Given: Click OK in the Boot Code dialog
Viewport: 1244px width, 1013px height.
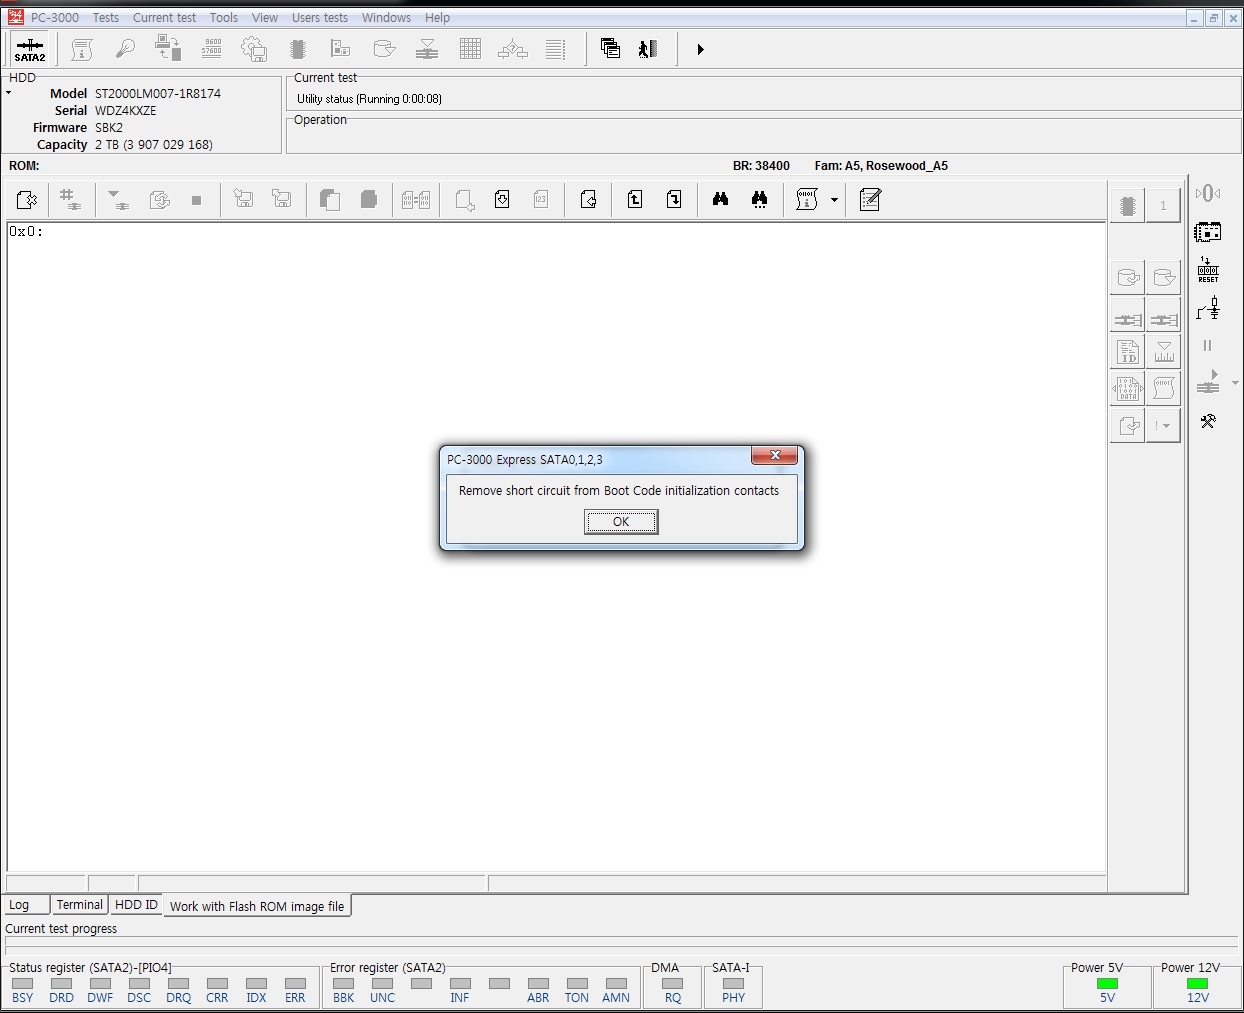Looking at the screenshot, I should click(x=621, y=522).
